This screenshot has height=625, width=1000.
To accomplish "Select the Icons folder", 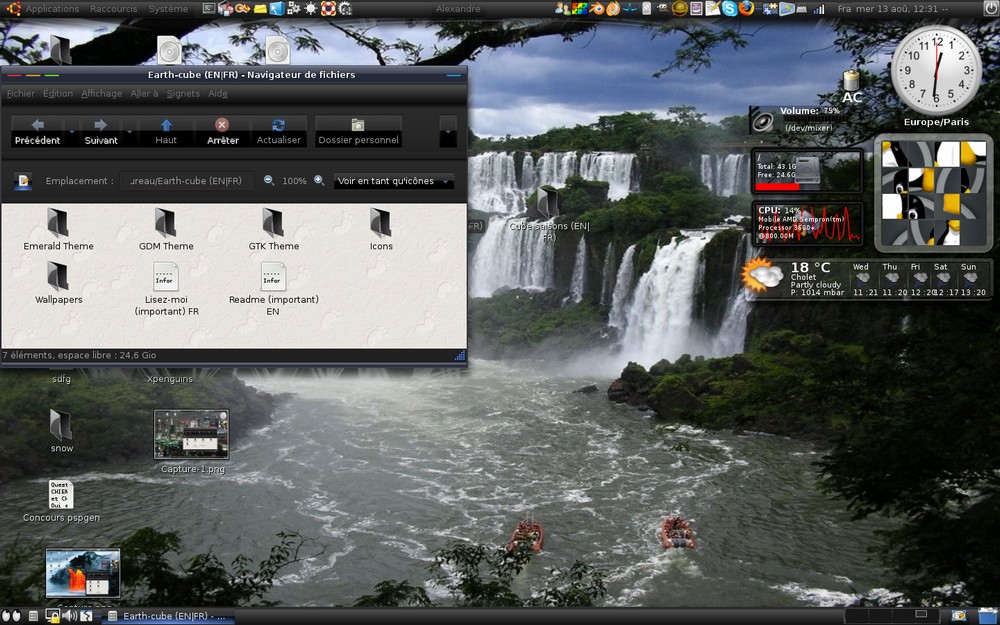I will tap(381, 230).
